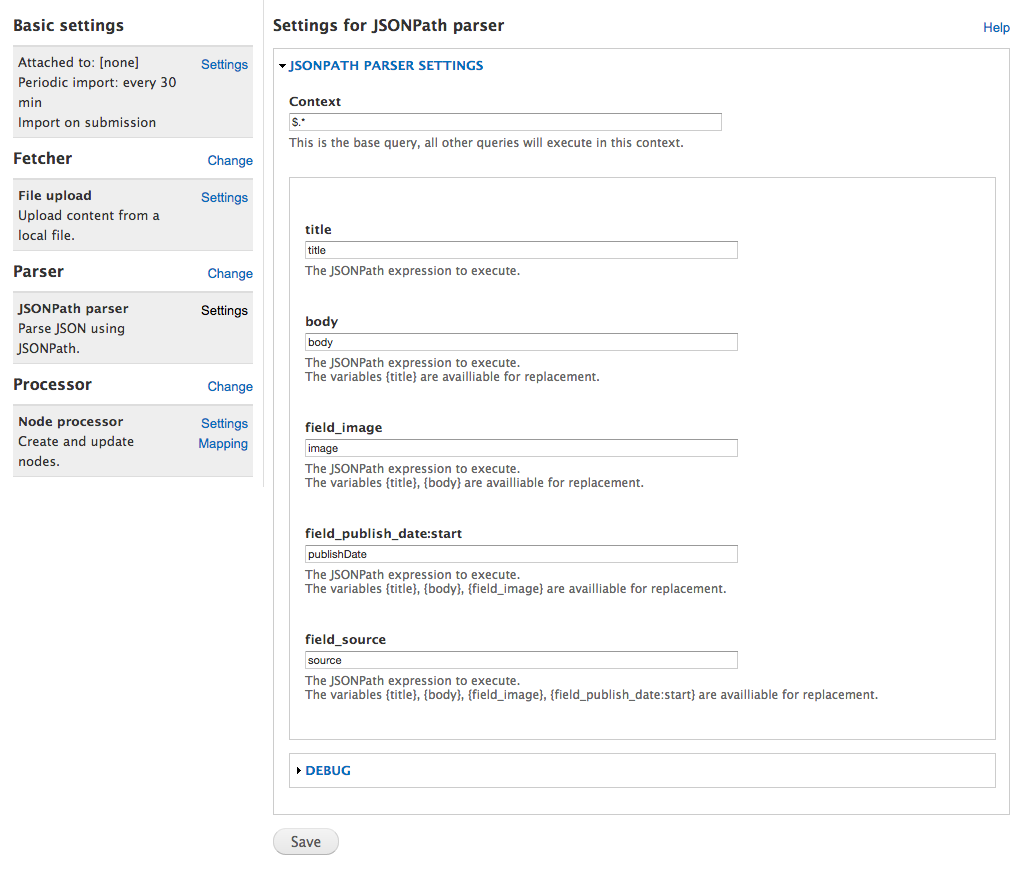Click the 'Node processor' label
Image resolution: width=1026 pixels, height=870 pixels.
tap(71, 422)
